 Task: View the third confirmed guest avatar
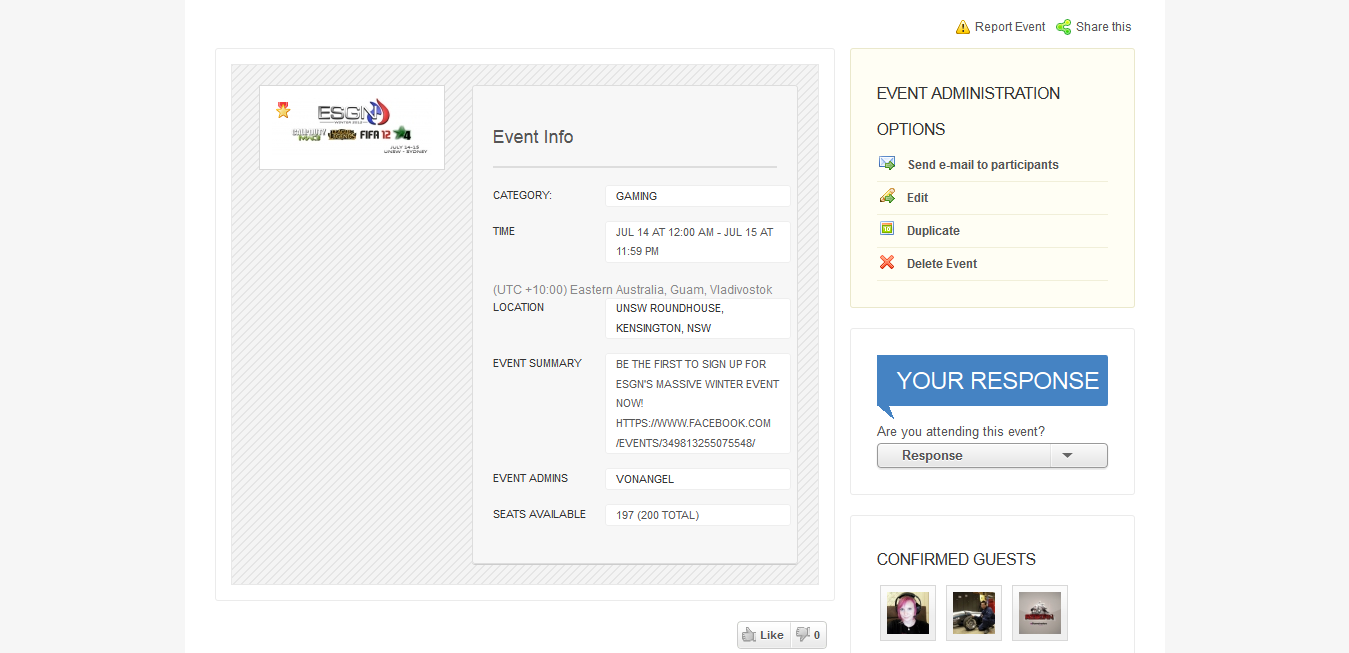[x=1040, y=613]
